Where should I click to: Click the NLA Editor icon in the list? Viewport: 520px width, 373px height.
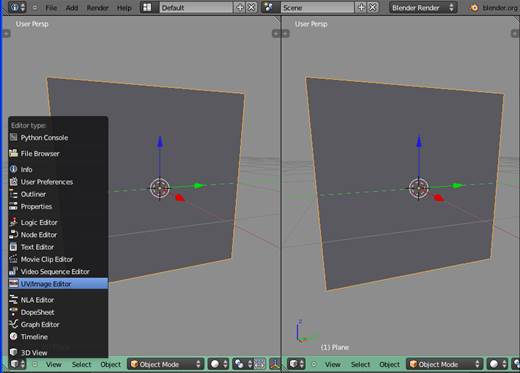[13, 299]
